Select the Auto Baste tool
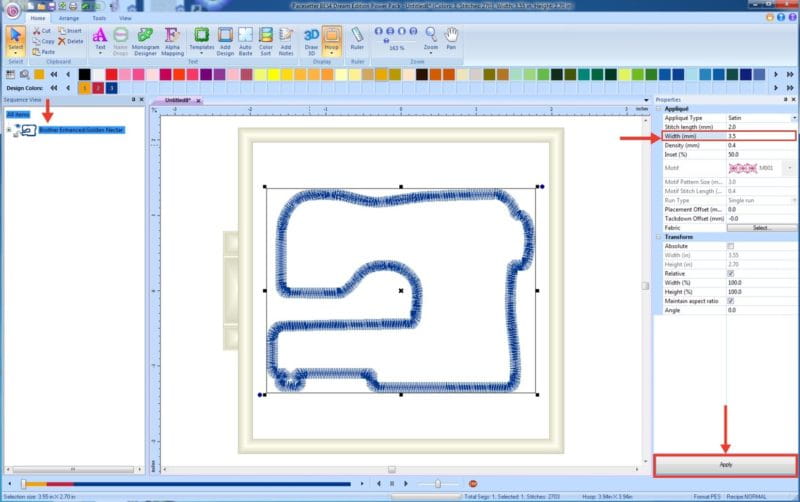 pos(246,42)
